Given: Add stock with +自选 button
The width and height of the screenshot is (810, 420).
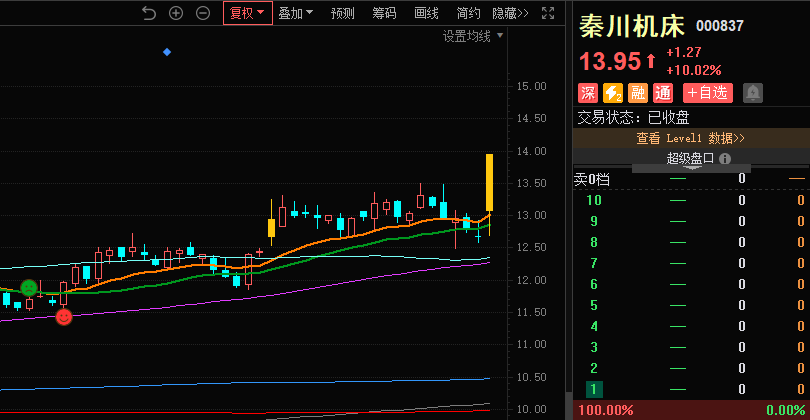Looking at the screenshot, I should pos(707,93).
